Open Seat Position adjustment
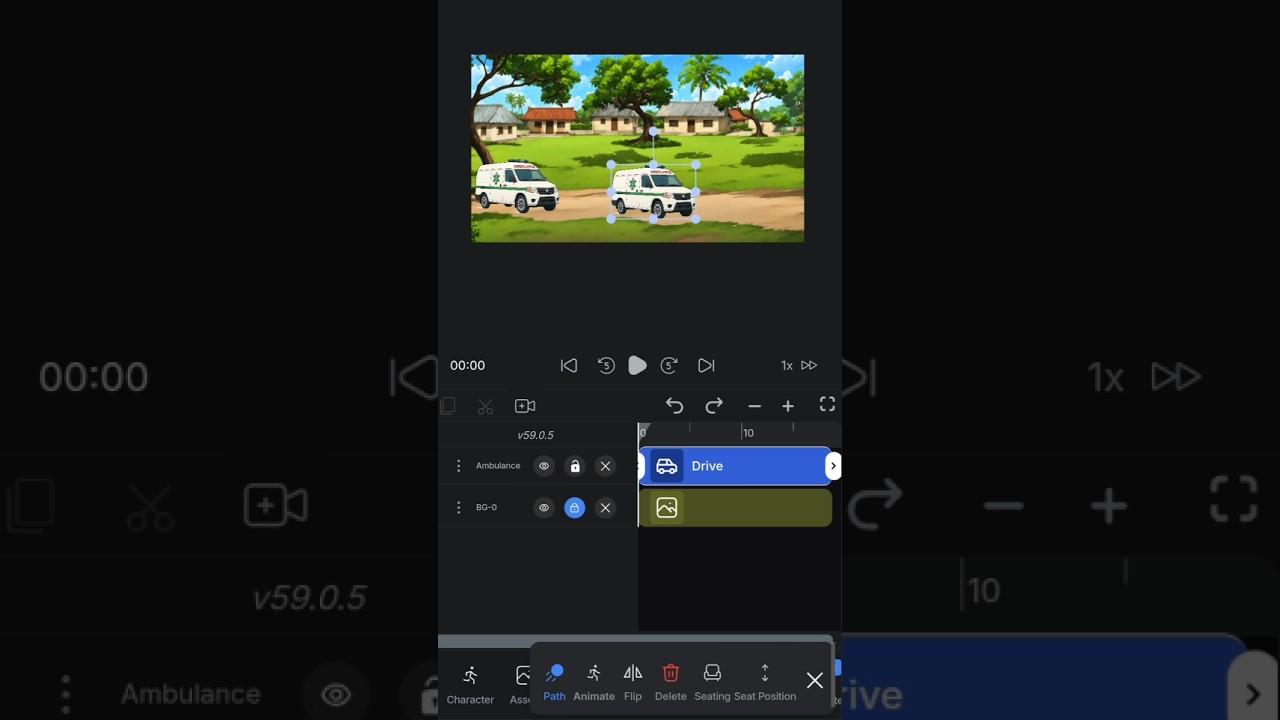Viewport: 1280px width, 720px height. (765, 682)
